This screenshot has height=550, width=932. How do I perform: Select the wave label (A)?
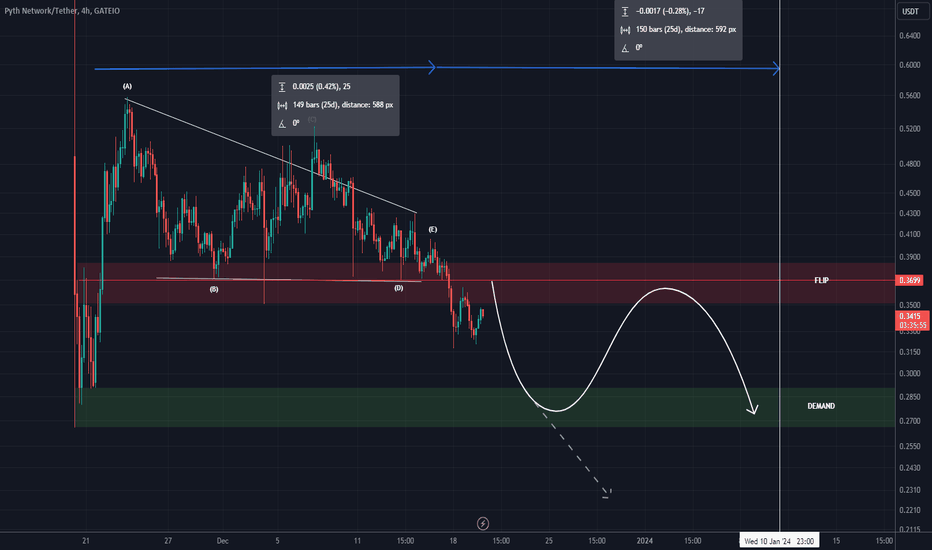pyautogui.click(x=127, y=86)
